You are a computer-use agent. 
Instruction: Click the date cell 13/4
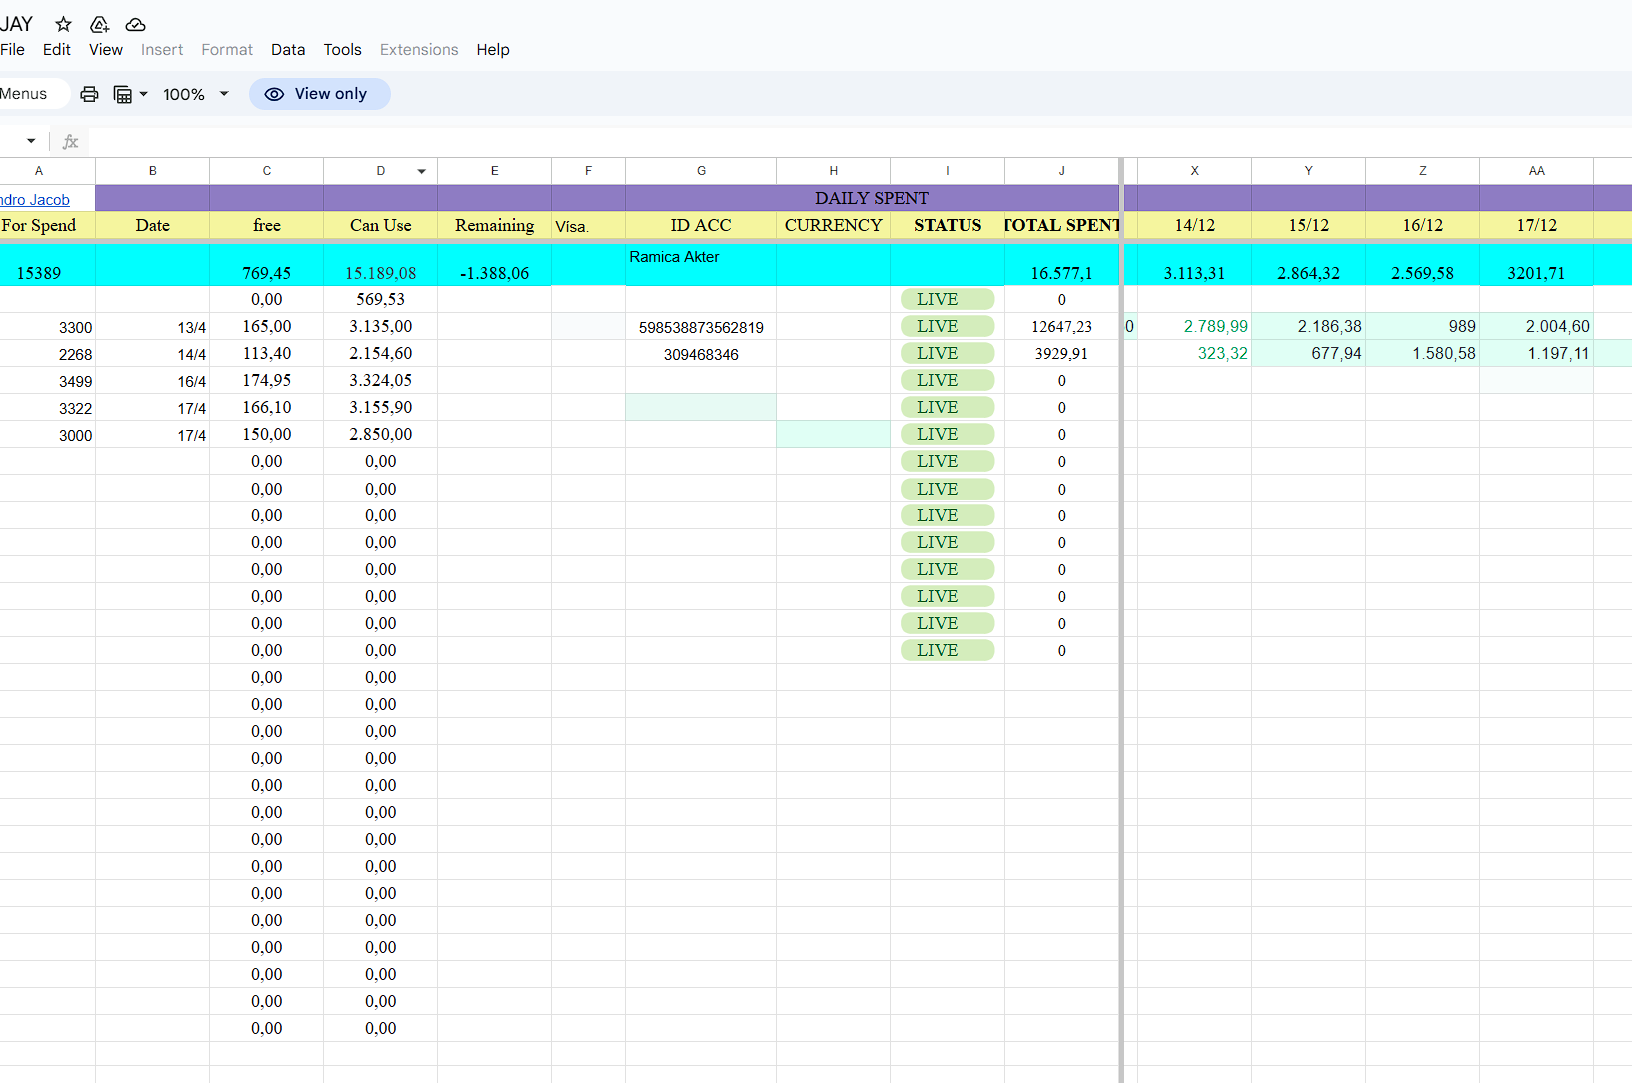[152, 327]
